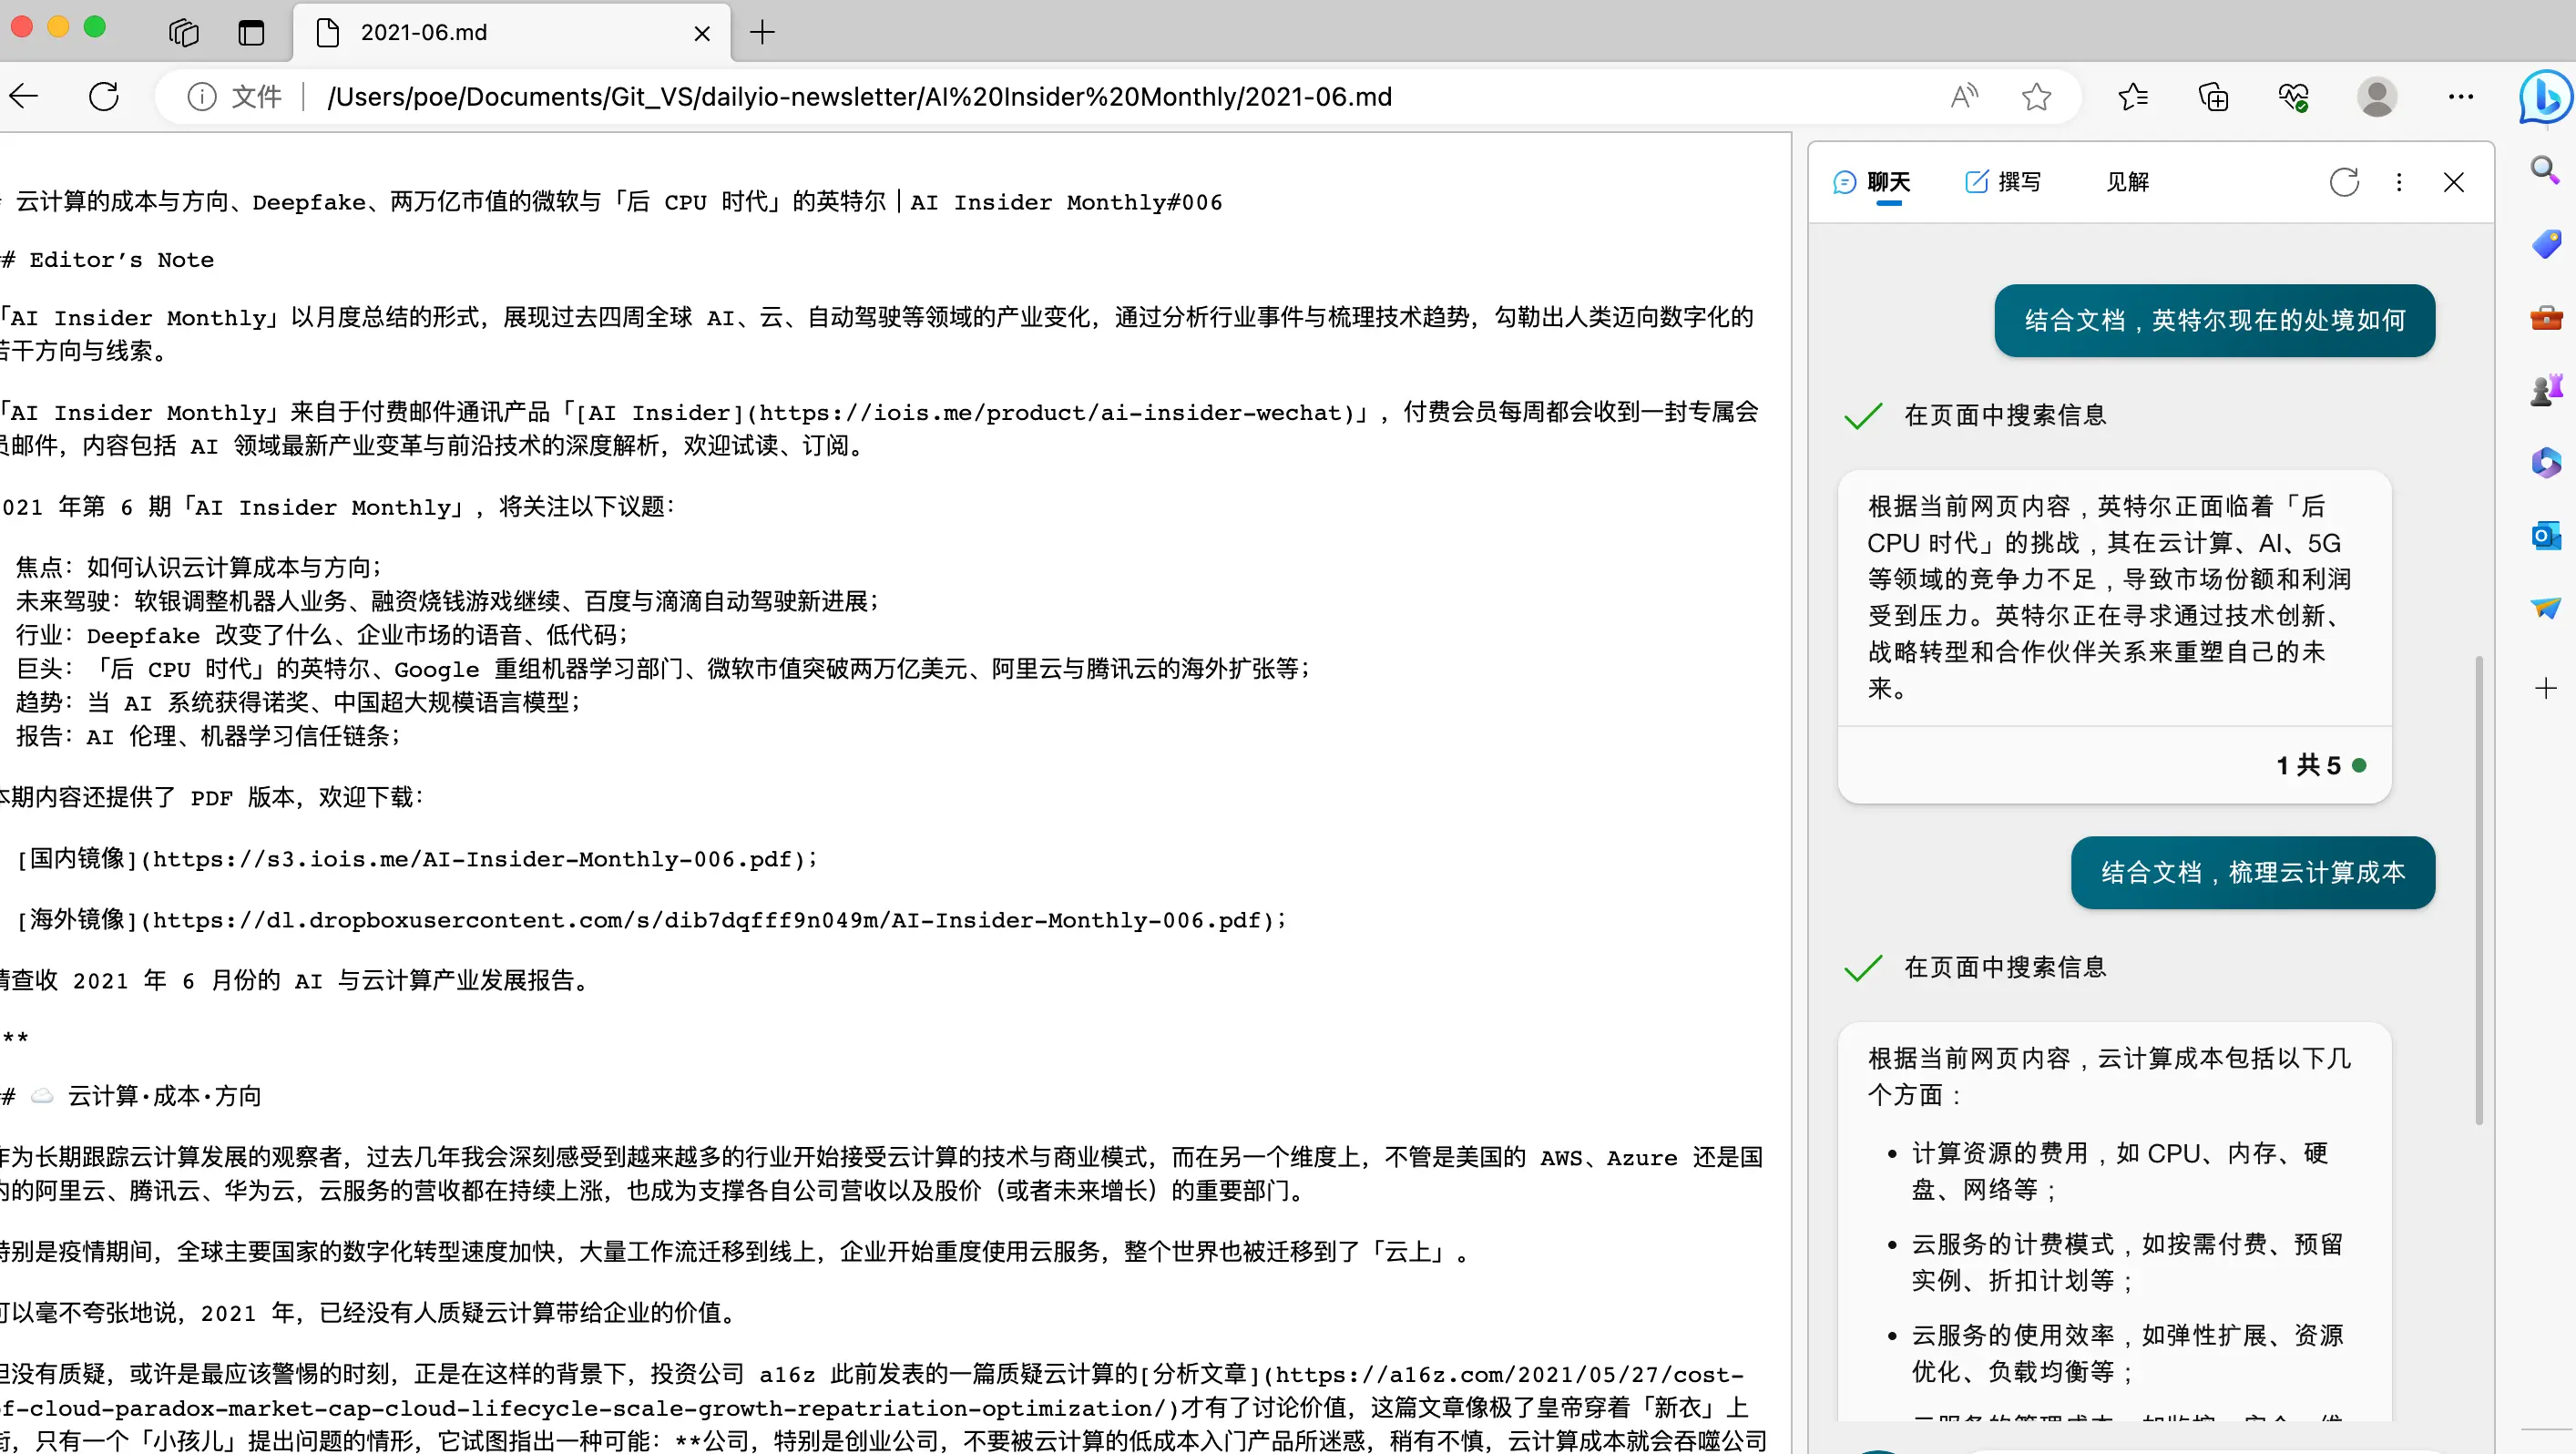Open Collections
Viewport: 2576px width, 1454px height.
[2213, 97]
